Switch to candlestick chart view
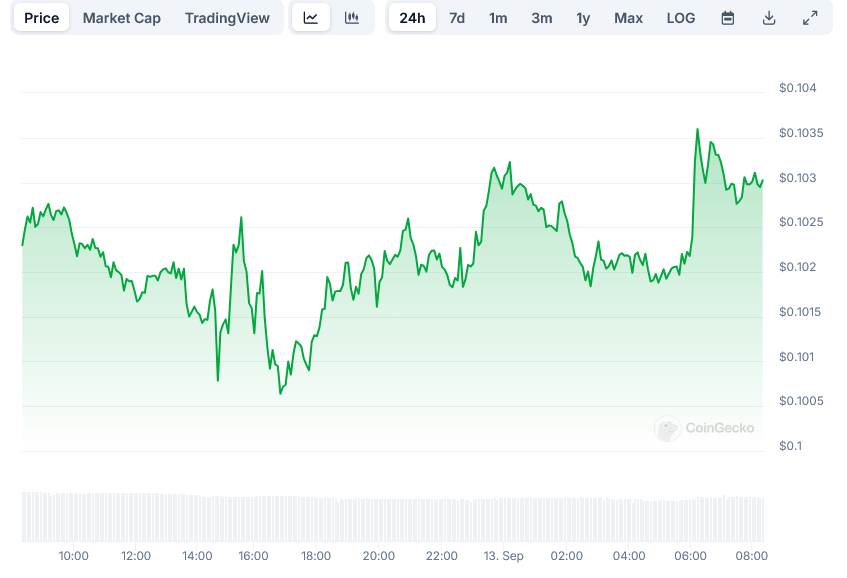 pos(352,18)
